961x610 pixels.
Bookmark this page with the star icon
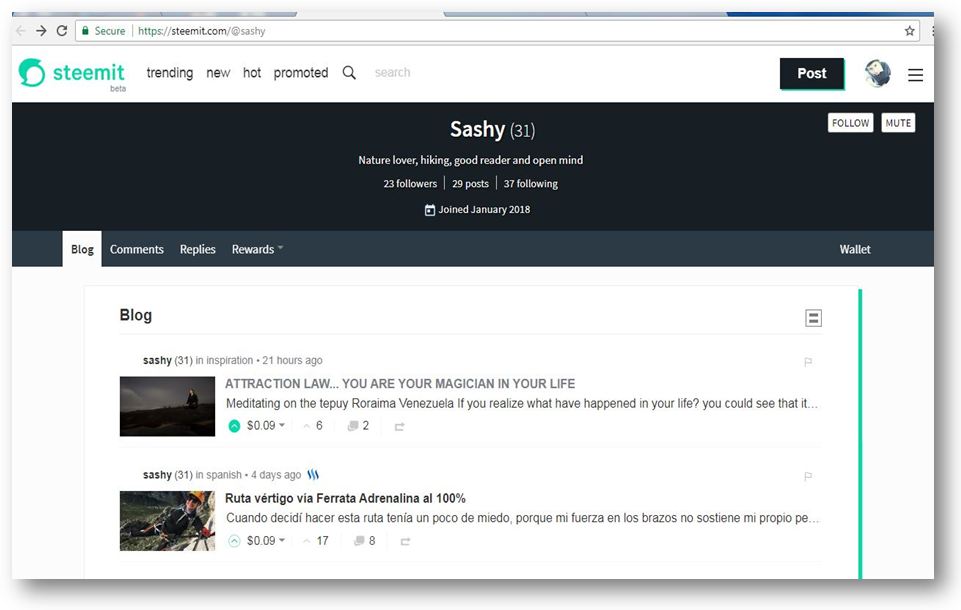tap(910, 31)
